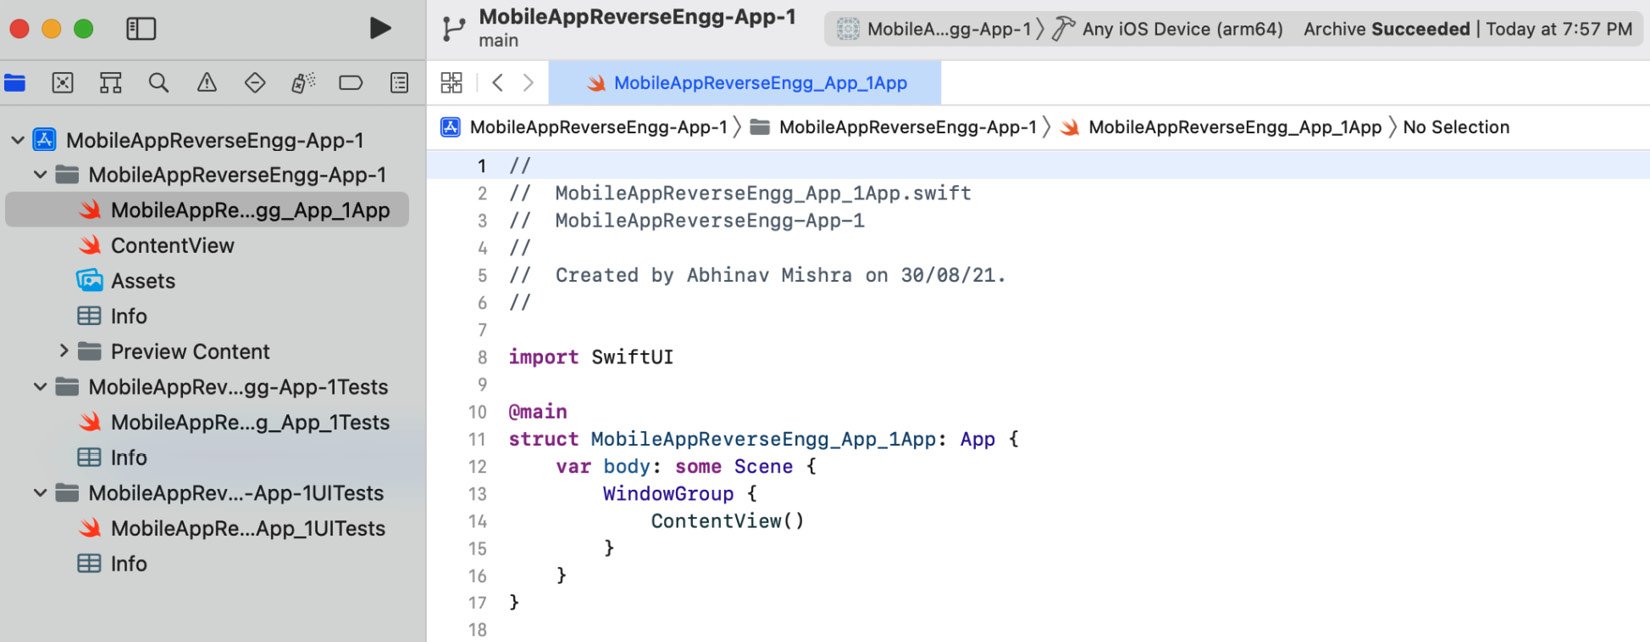Collapse the MobileAppRev...gg-App-1Tests group

[40, 387]
